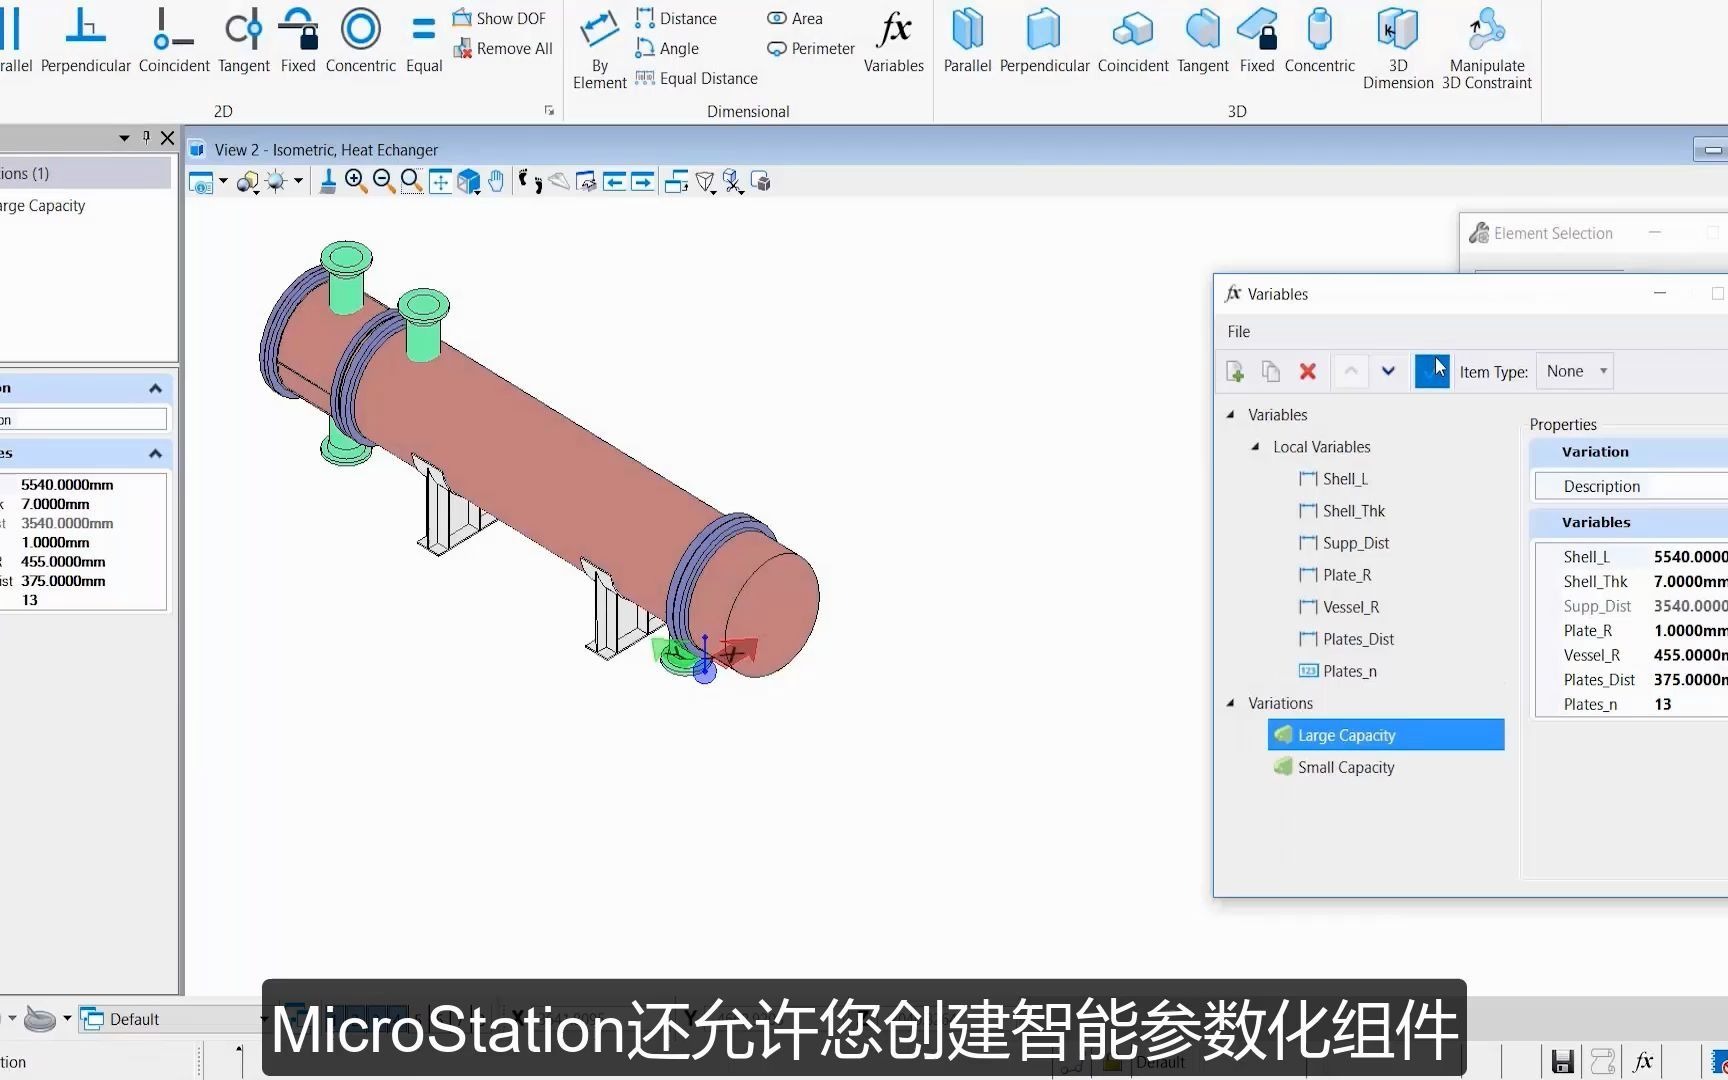The image size is (1728, 1080).
Task: Activate the Zoom In tool in View 2
Action: tap(355, 181)
